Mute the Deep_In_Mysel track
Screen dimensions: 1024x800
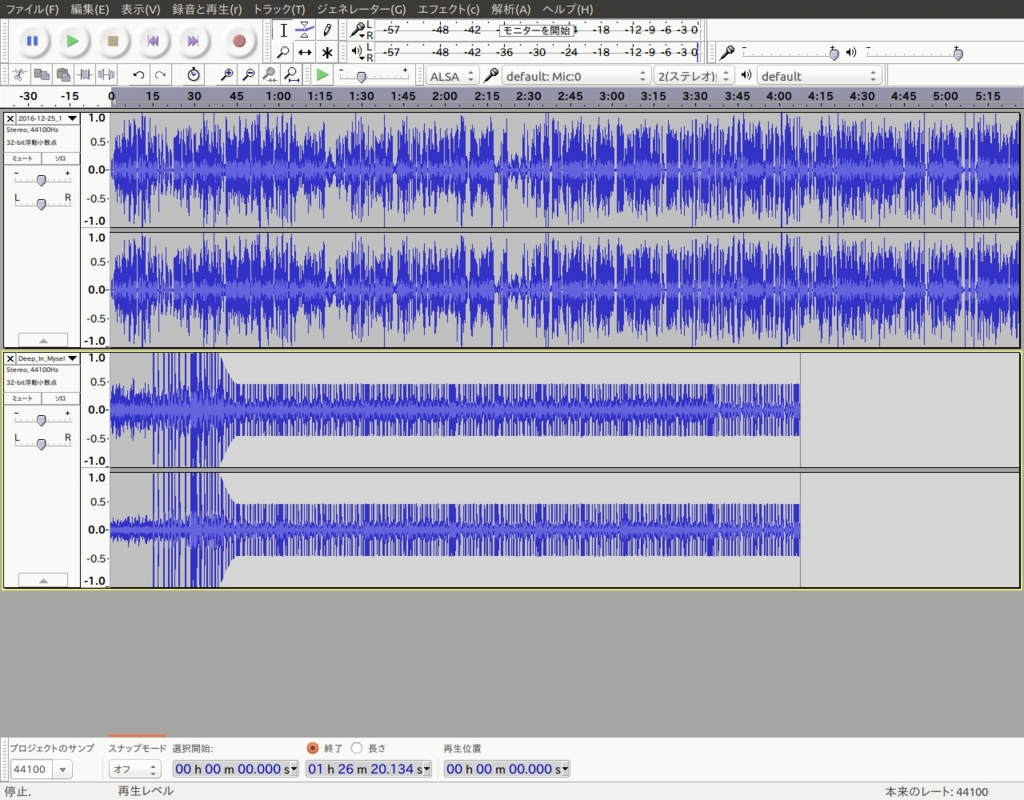pos(22,398)
